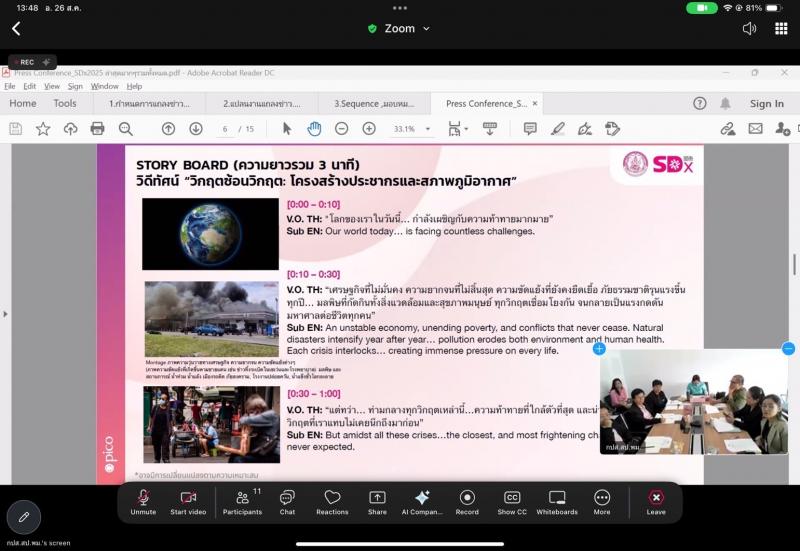Click the share link icon
Viewport: 800px width, 551px height.
[728, 129]
